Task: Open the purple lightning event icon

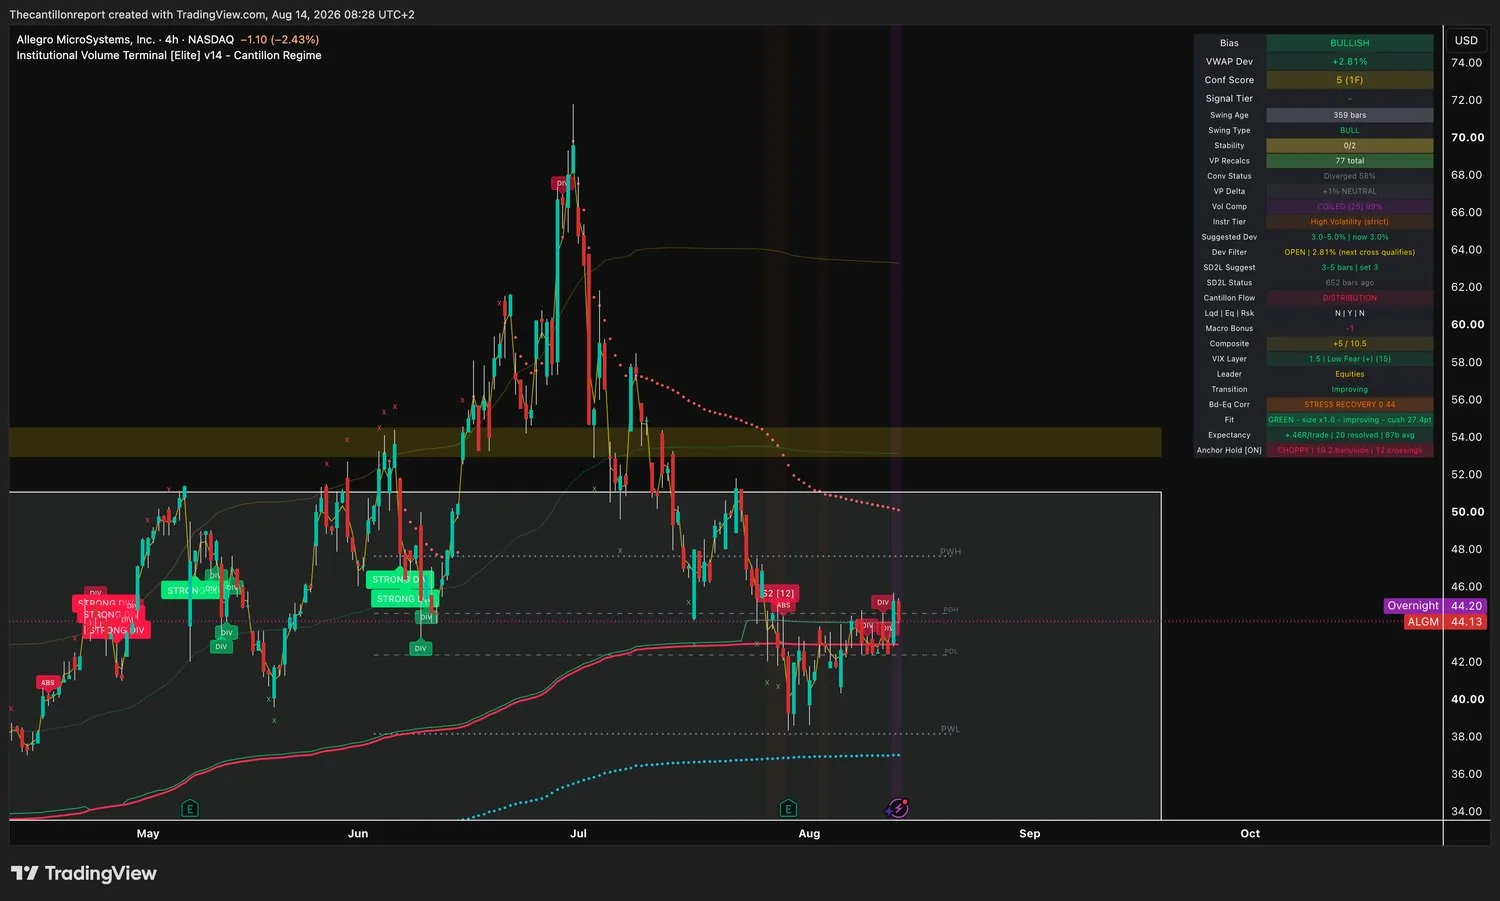Action: click(x=898, y=808)
